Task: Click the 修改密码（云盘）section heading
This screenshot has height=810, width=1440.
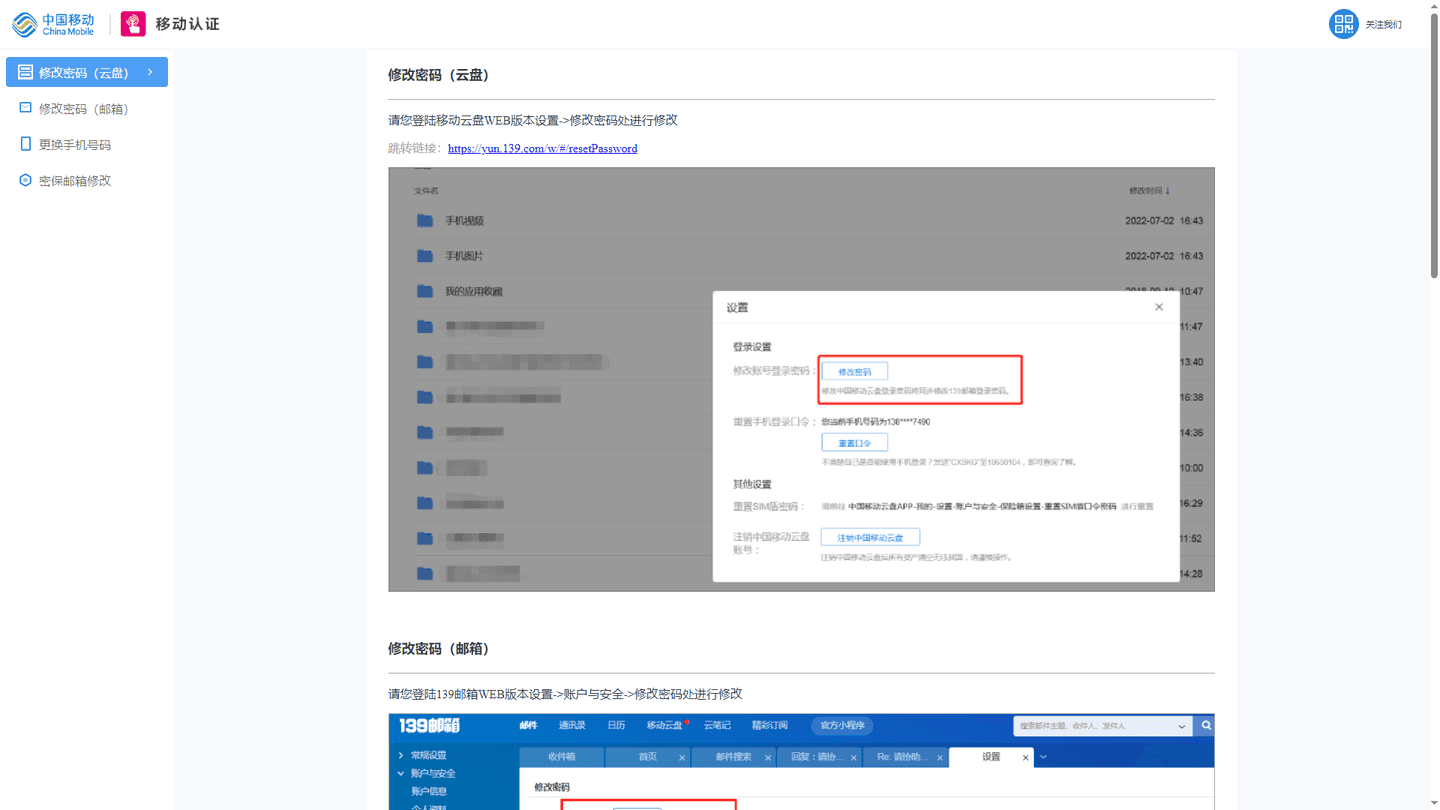Action: (x=438, y=75)
